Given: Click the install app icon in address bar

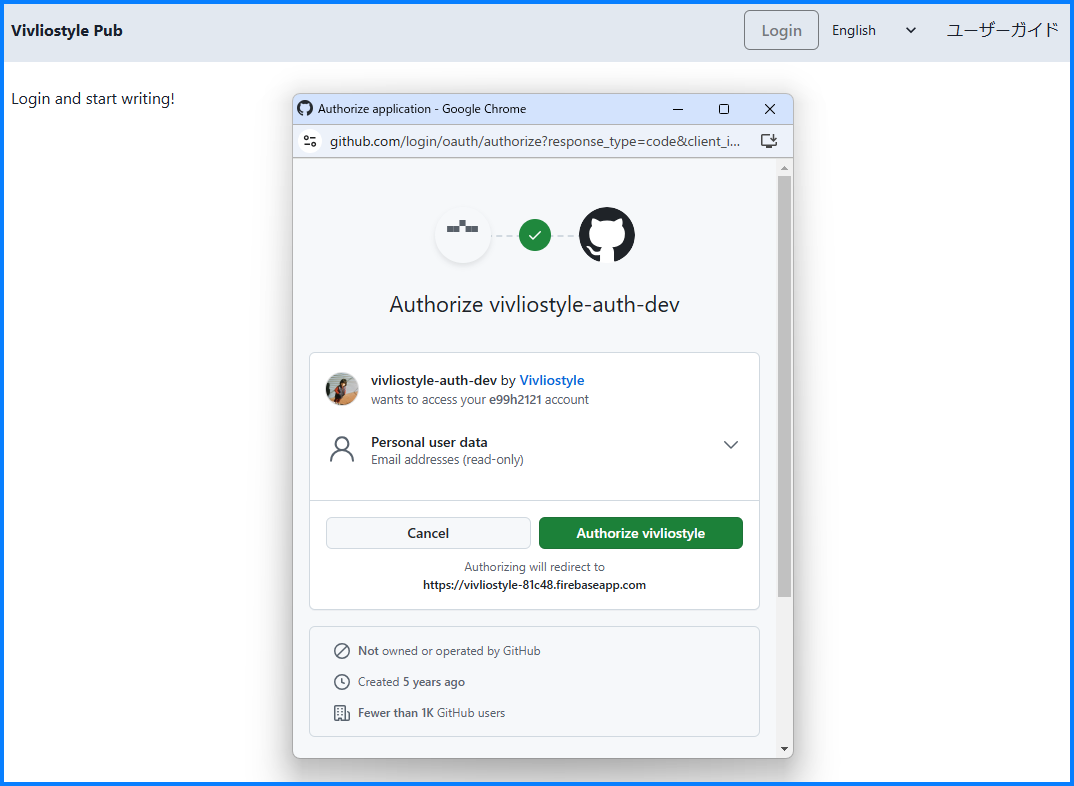Looking at the screenshot, I should click(x=769, y=141).
